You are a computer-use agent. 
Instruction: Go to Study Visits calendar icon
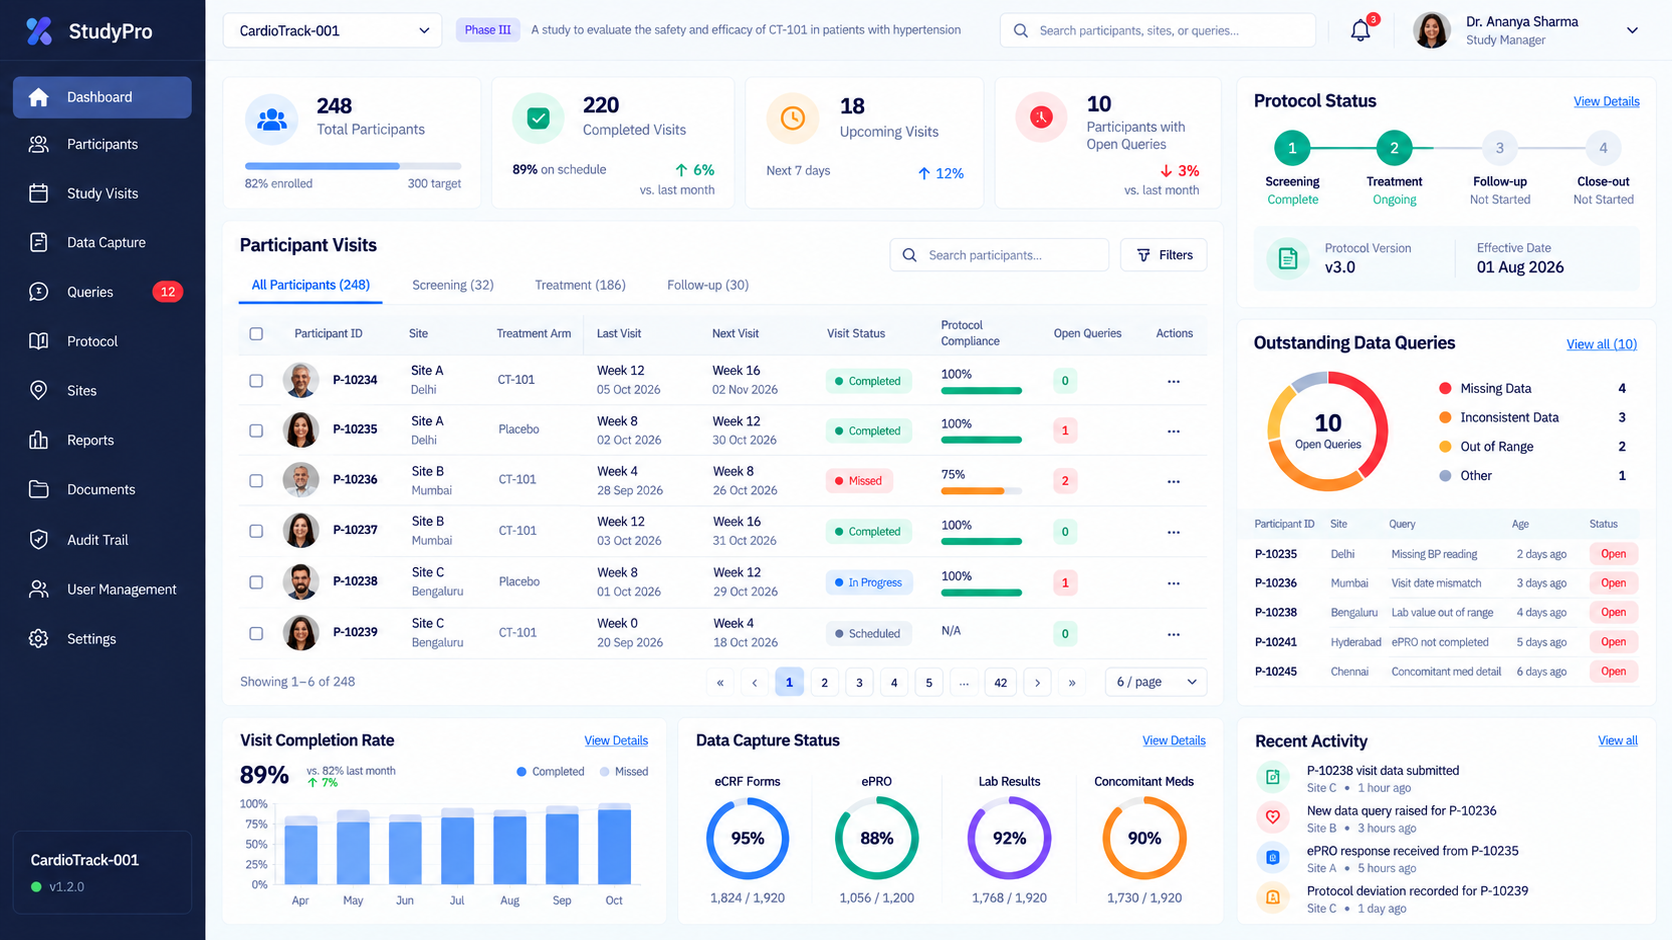[39, 193]
